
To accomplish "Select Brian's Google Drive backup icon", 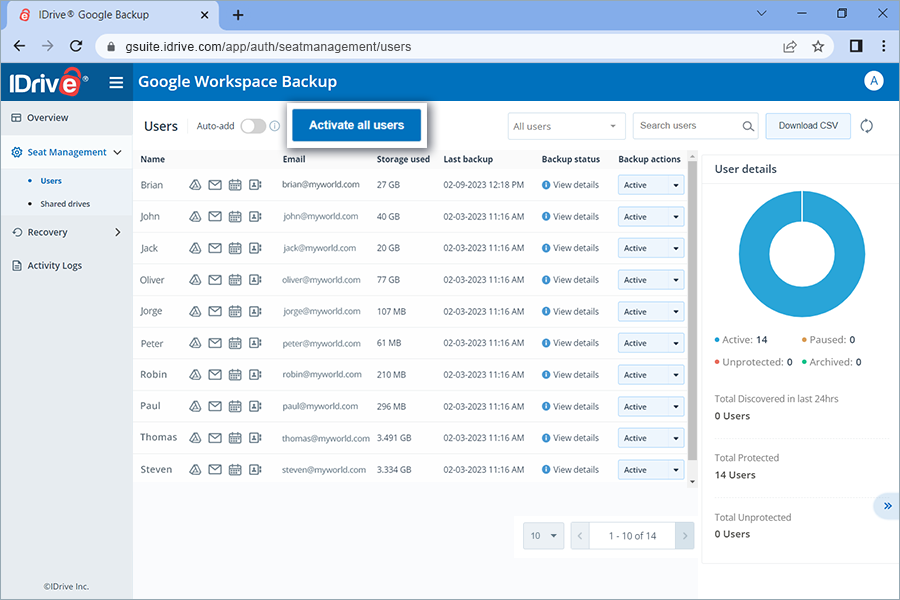I will pos(193,185).
